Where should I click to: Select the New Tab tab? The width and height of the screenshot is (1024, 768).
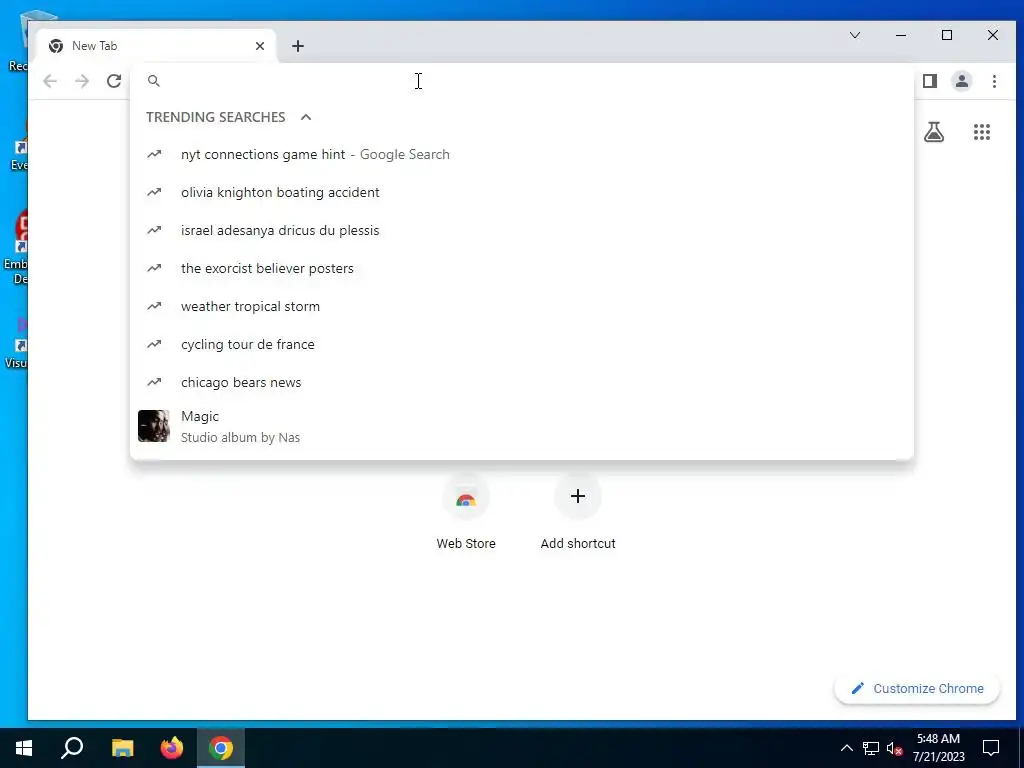pos(157,46)
